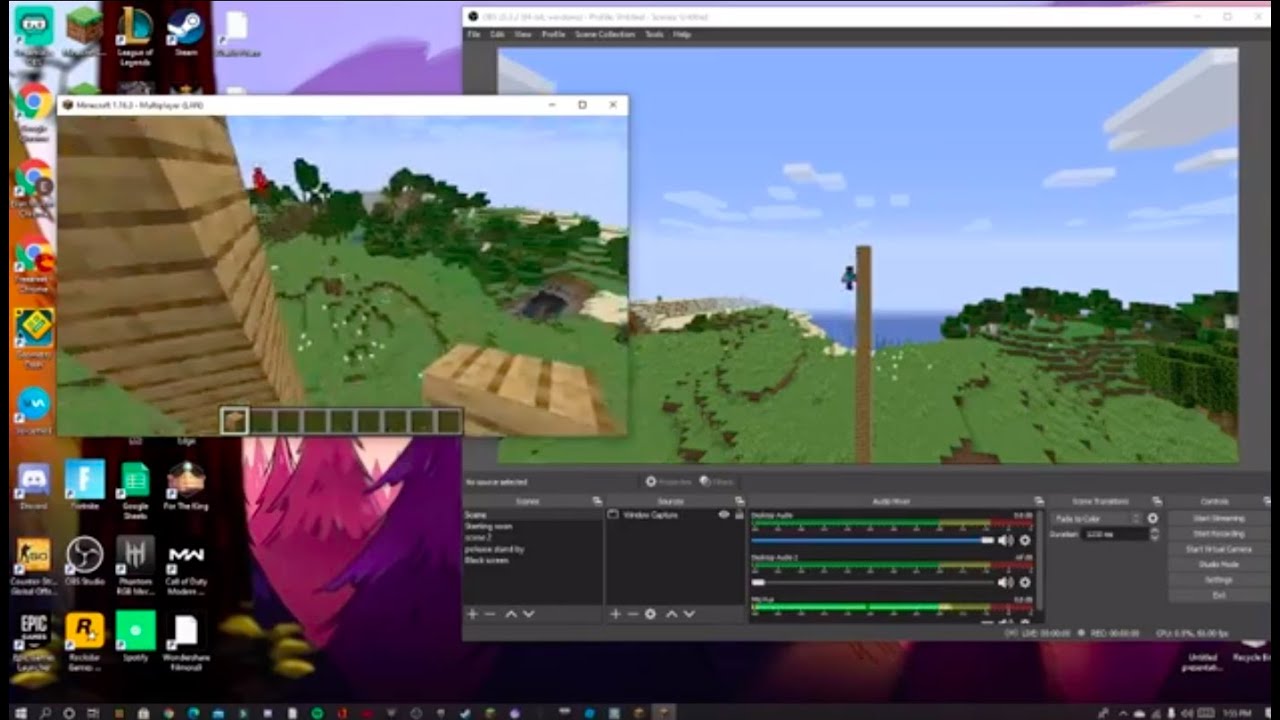
Task: Select 'Scene' in Scenes list
Action: pos(533,515)
